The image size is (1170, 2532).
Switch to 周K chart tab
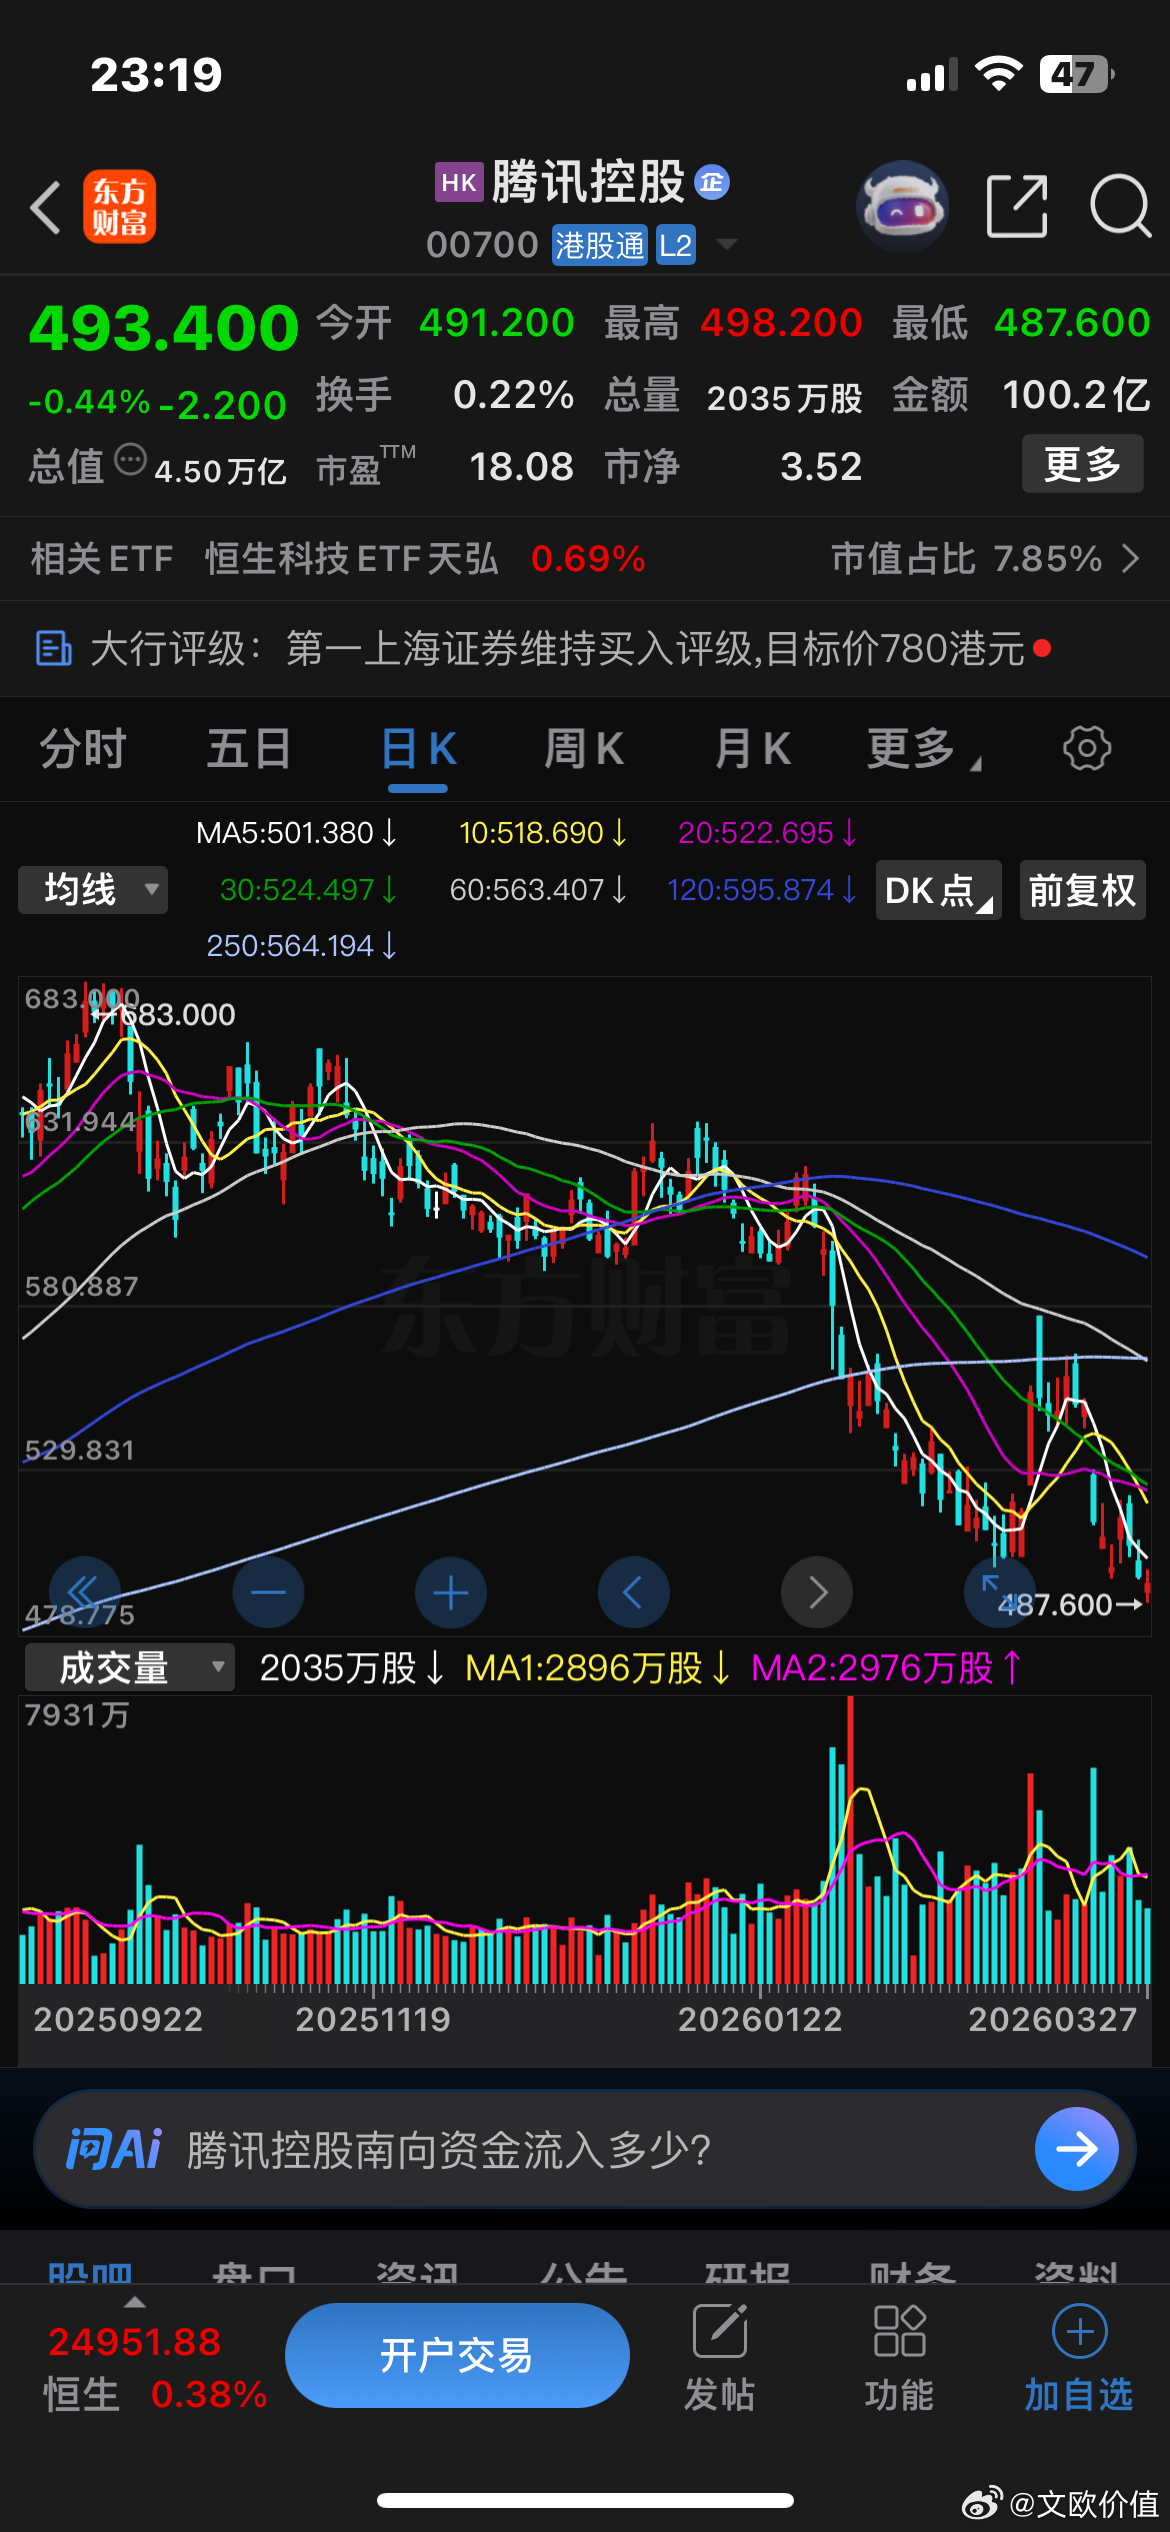click(x=584, y=748)
